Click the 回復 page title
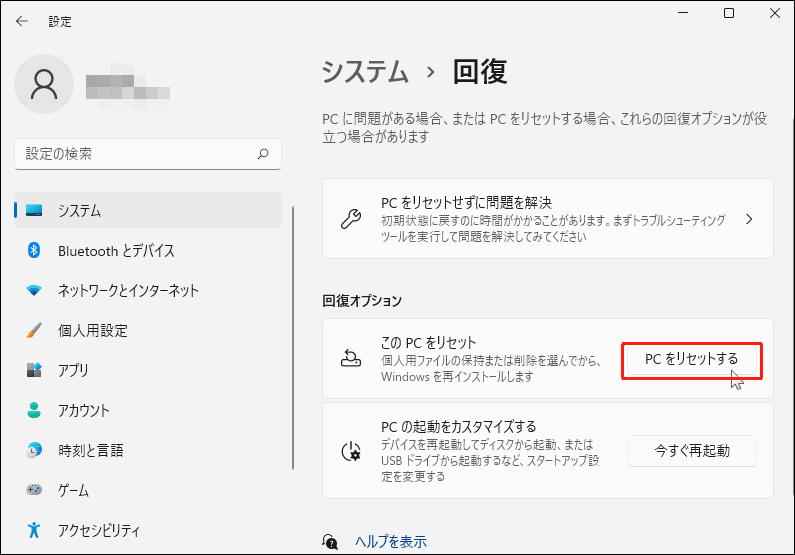The image size is (795, 555). (x=480, y=71)
